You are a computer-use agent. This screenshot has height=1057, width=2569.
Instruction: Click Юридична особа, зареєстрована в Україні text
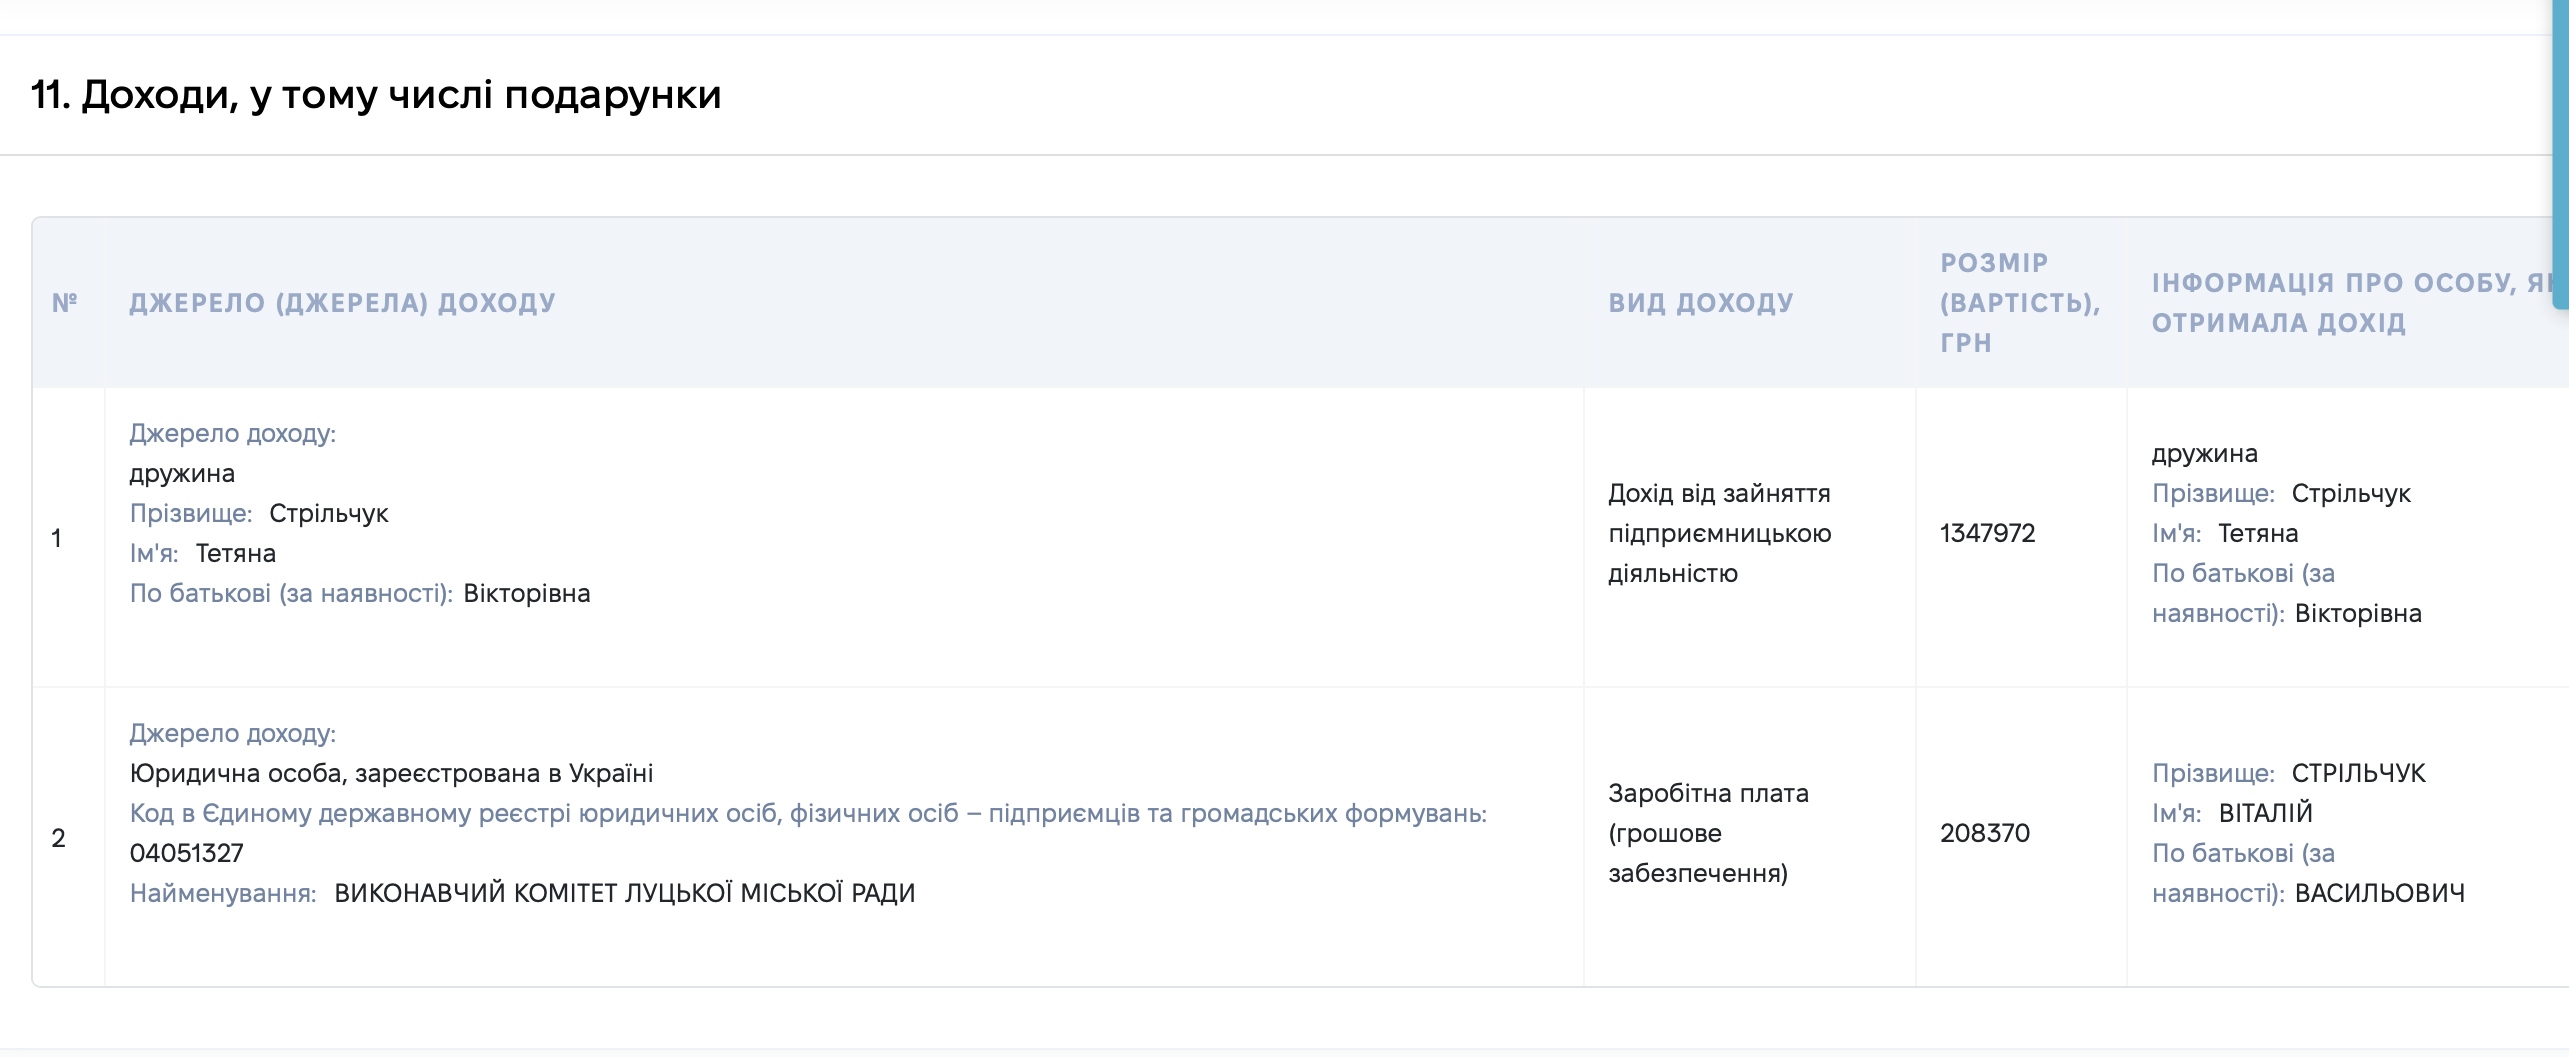(x=391, y=773)
